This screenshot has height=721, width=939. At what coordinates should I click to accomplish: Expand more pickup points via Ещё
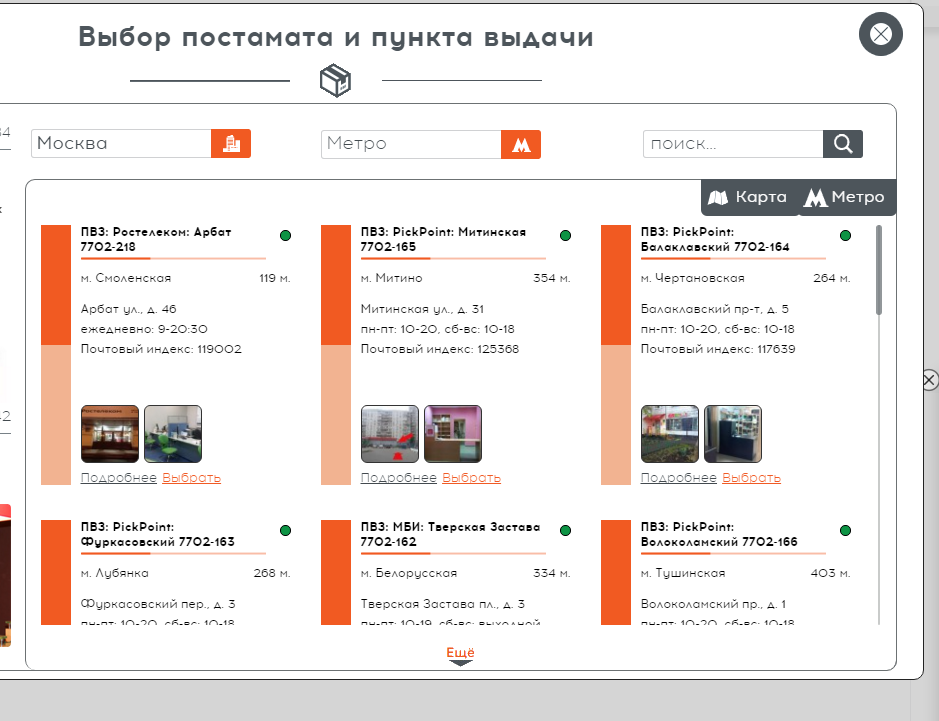pos(460,650)
